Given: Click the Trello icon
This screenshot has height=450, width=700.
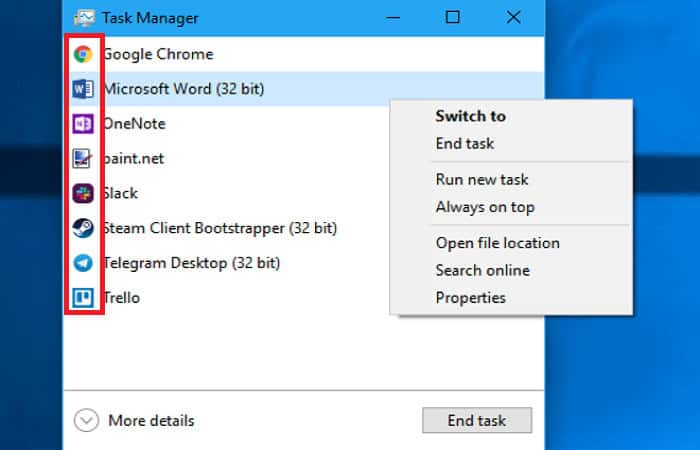Looking at the screenshot, I should click(x=83, y=298).
